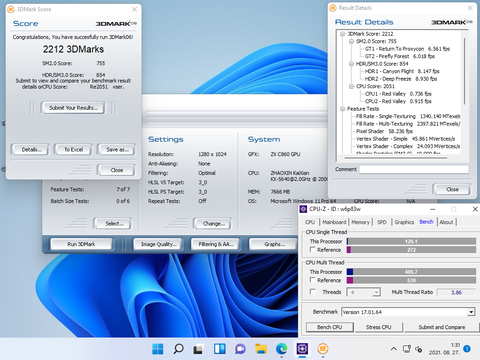Click Result Details vertical scrollbar
Screen dimensions: 480x360
[464, 71]
